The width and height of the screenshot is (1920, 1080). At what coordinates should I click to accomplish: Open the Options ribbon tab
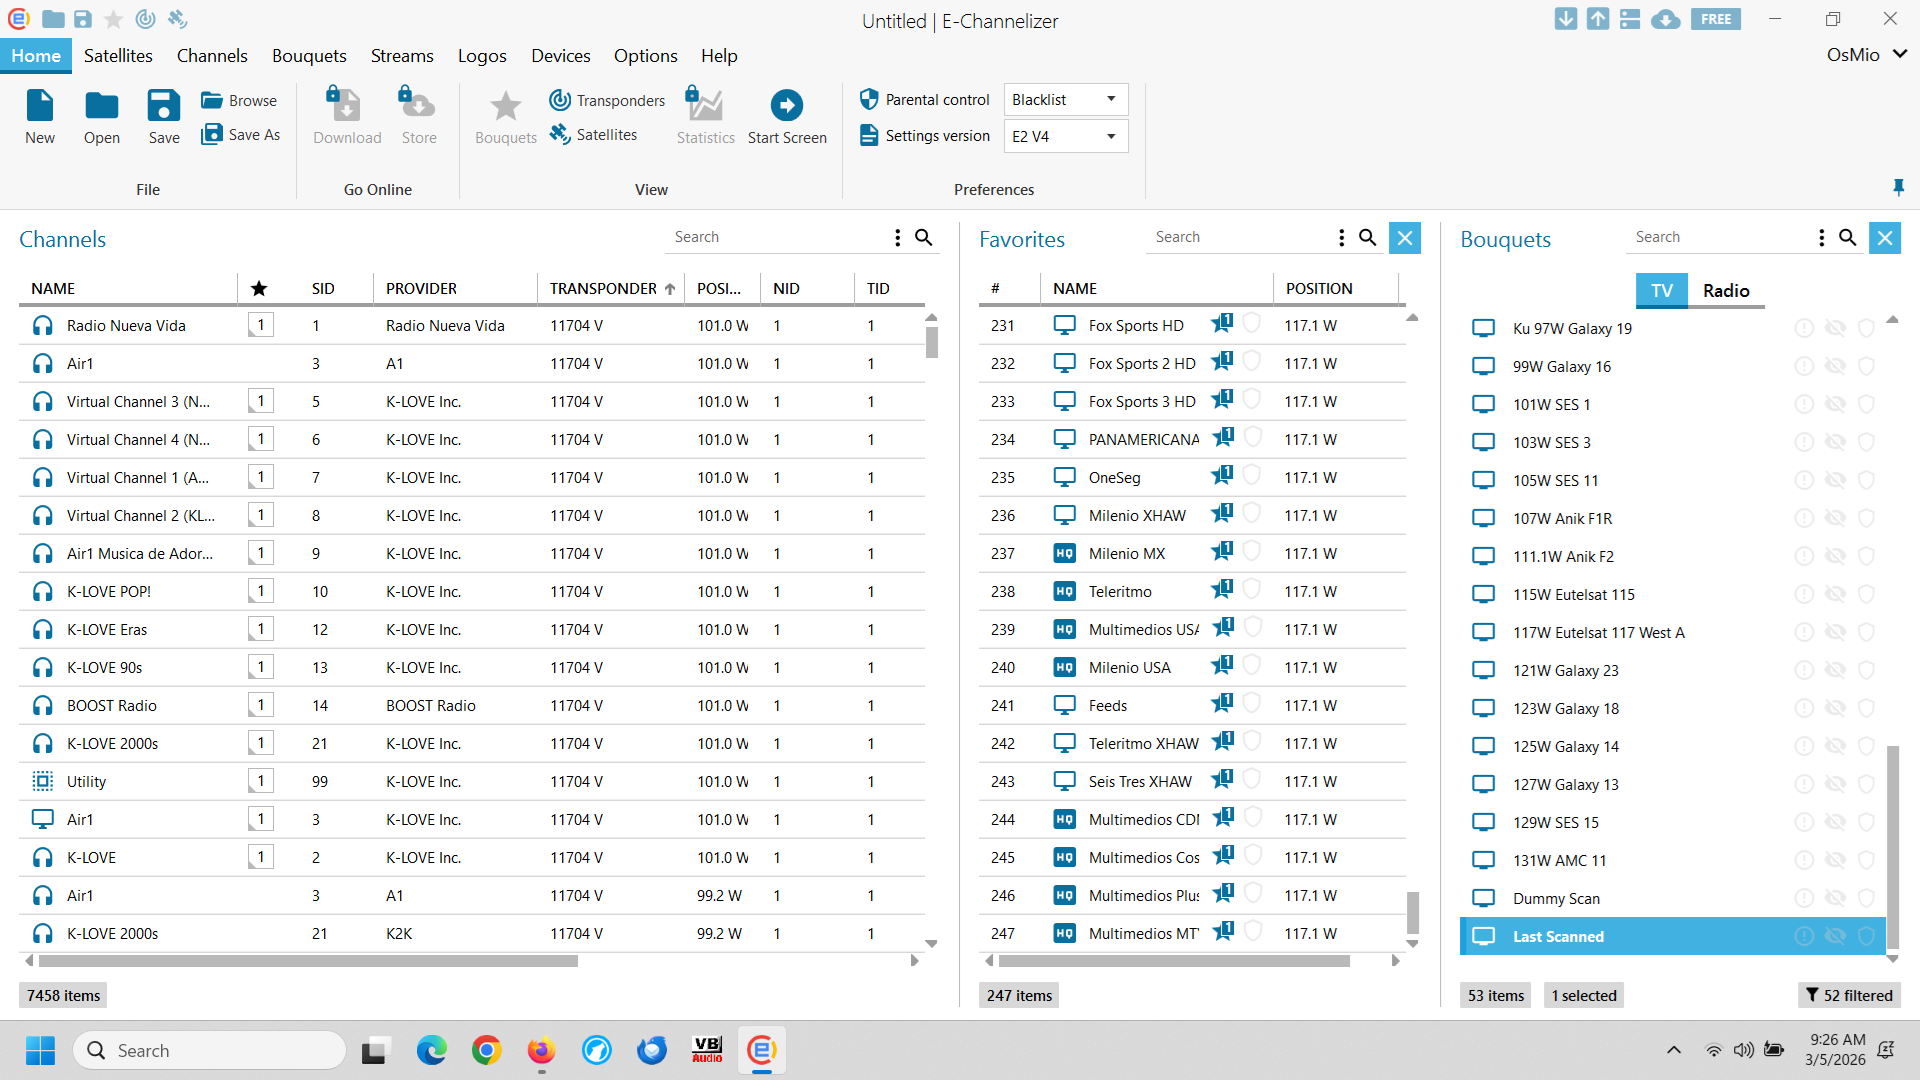(645, 56)
